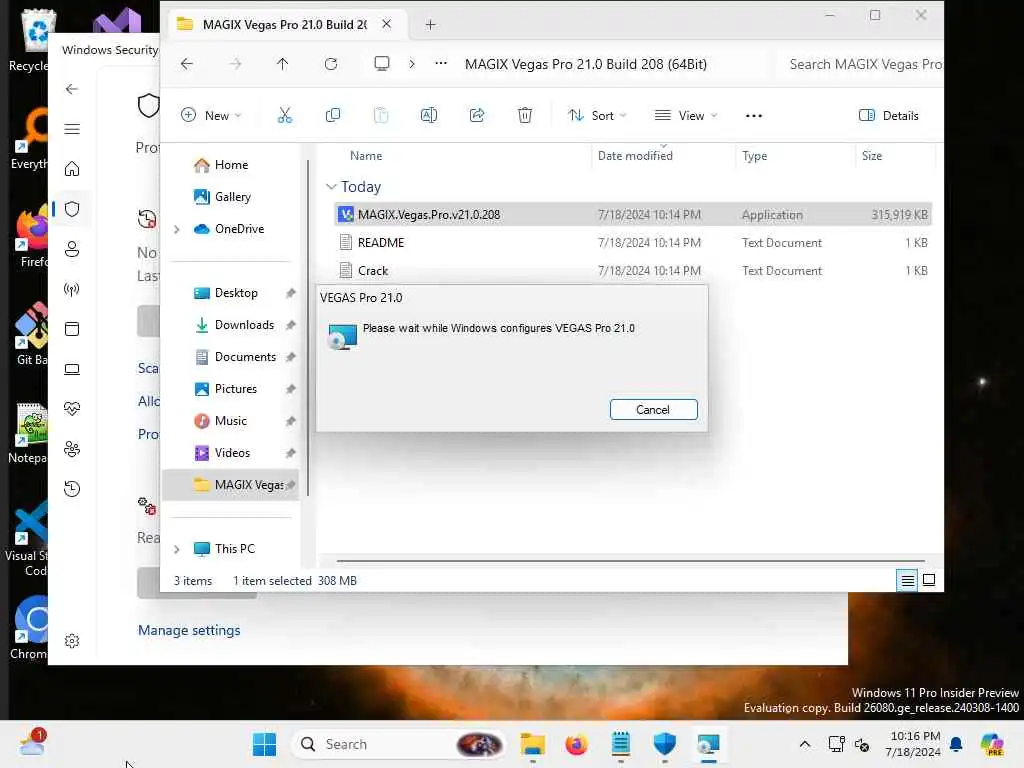Open Home page in Windows Security sidebar
1024x768 pixels.
(72, 169)
